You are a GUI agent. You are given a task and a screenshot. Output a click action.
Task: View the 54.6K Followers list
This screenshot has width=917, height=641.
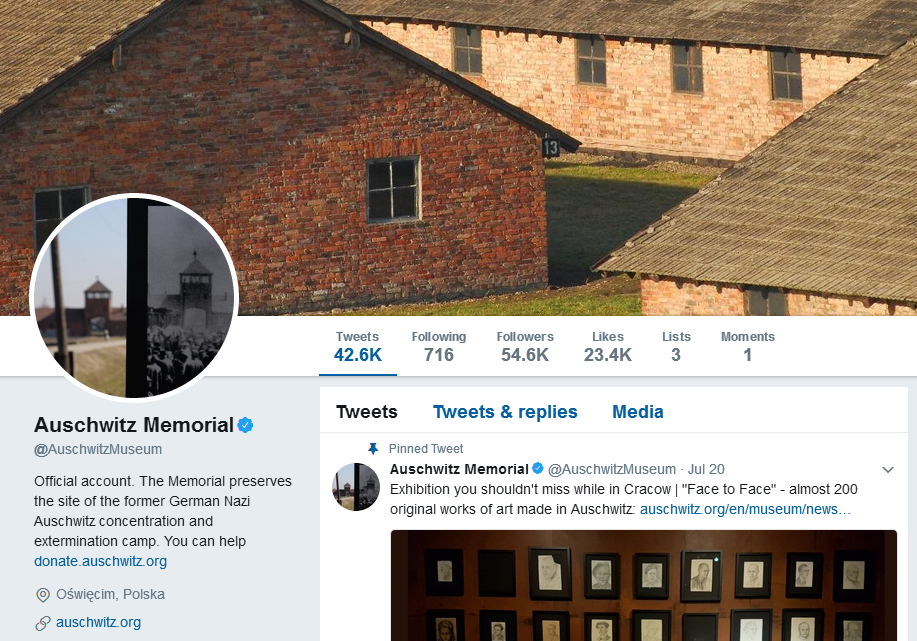pos(525,346)
